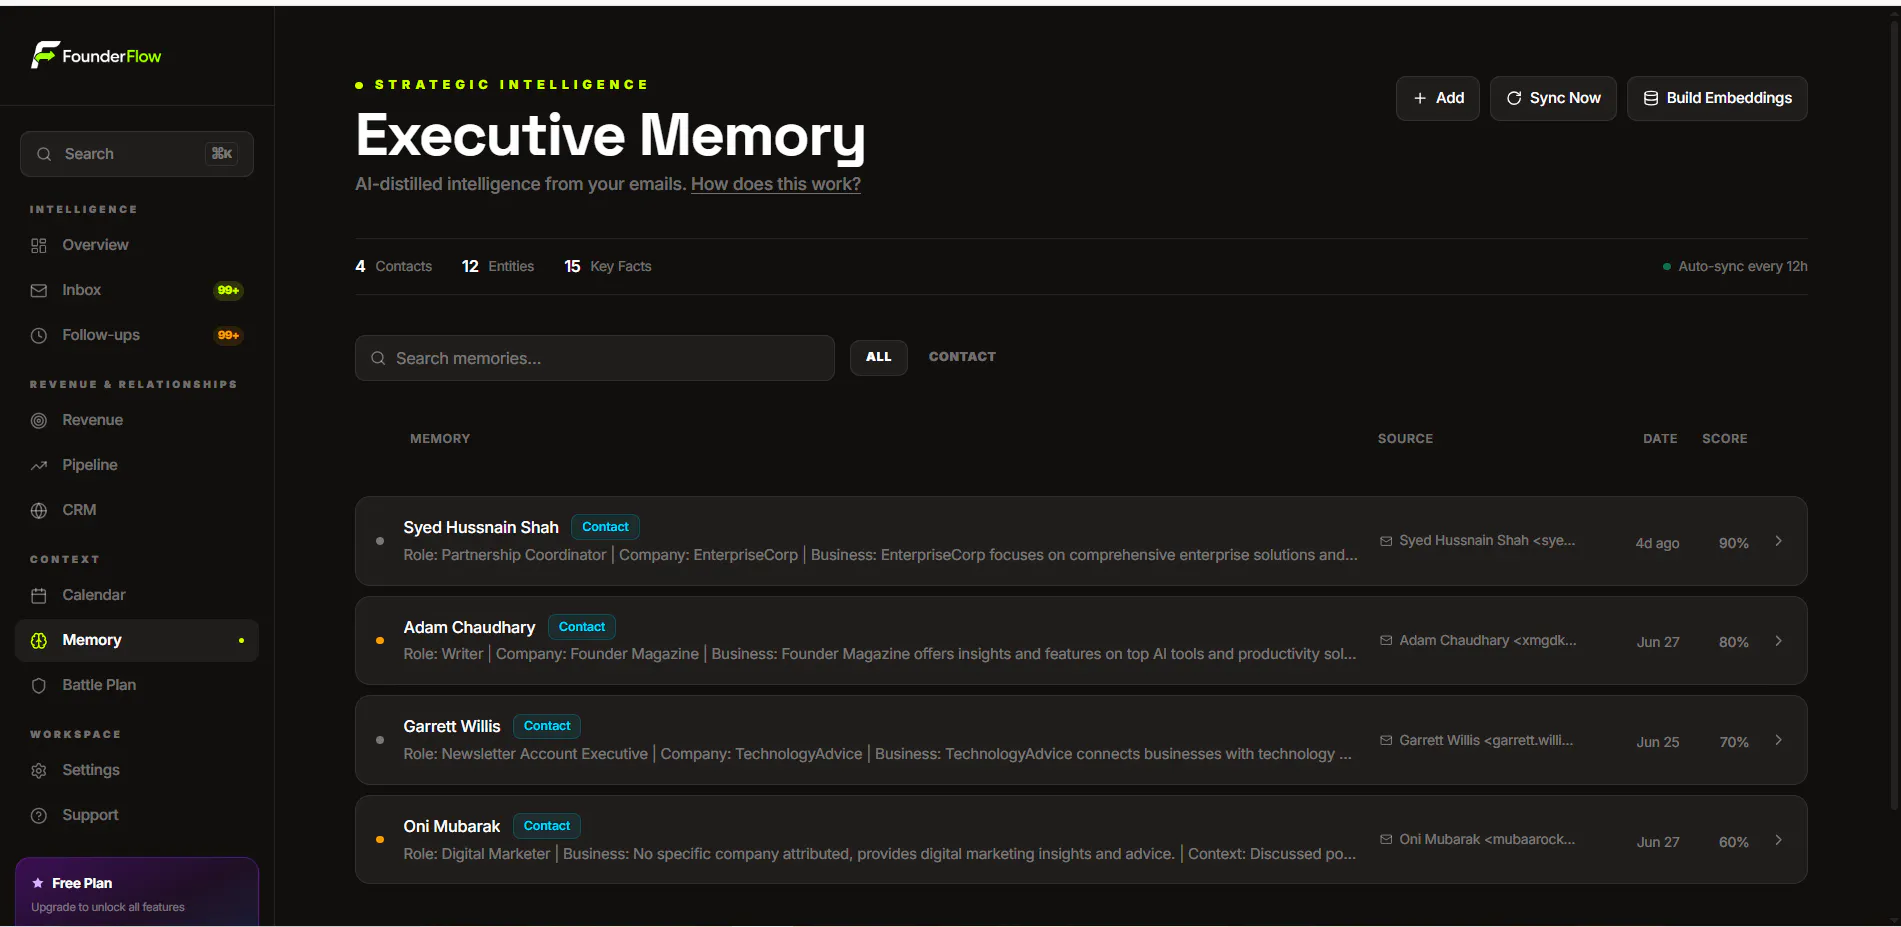Click the 99+ badge on Inbox
The height and width of the screenshot is (927, 1901).
[x=229, y=290]
